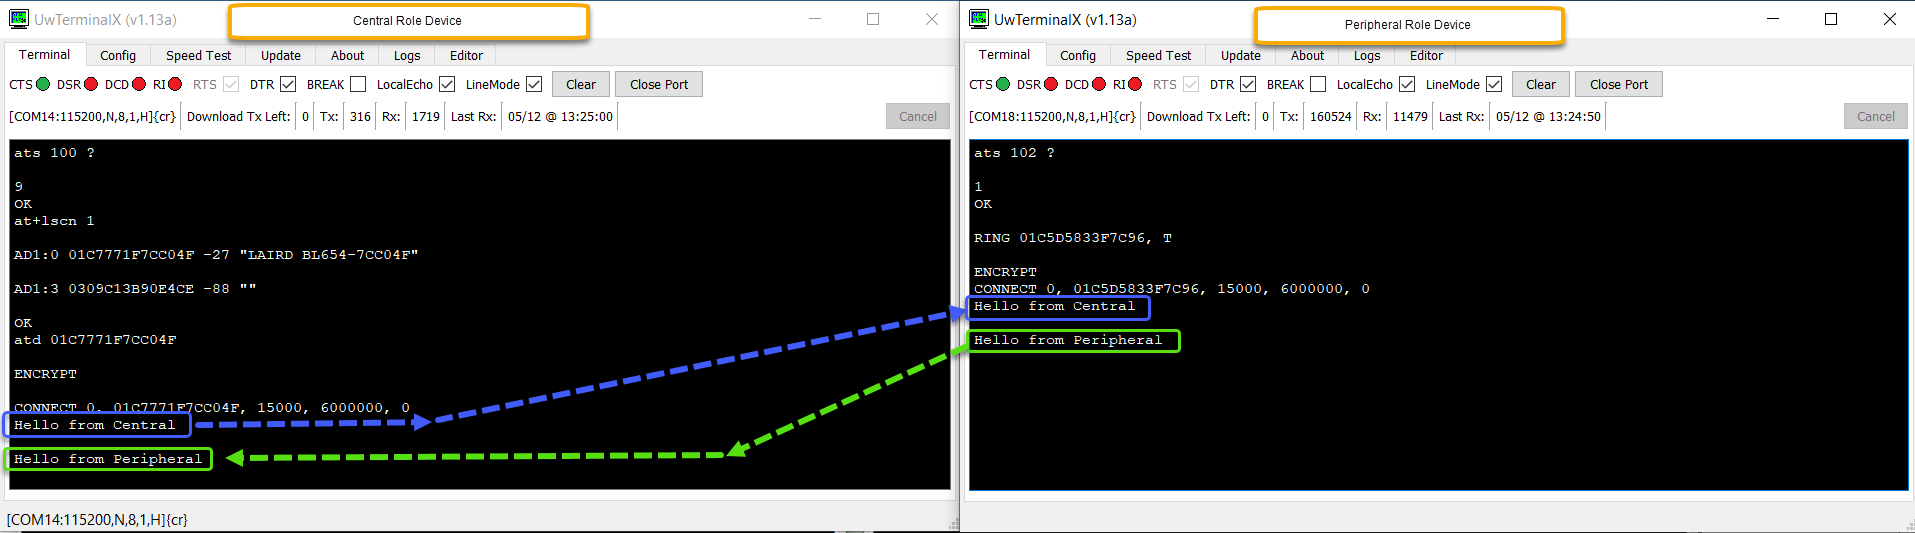Open About tab in Central window
Image resolution: width=1915 pixels, height=533 pixels.
[x=347, y=56]
